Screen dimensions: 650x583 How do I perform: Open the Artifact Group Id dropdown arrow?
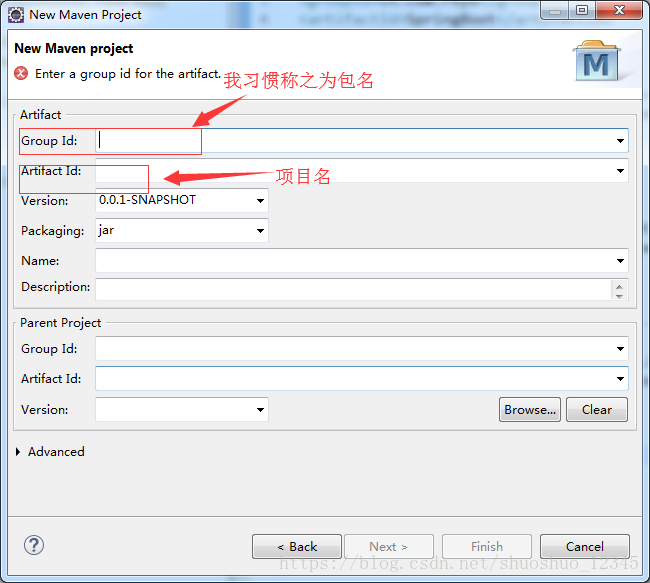(x=620, y=141)
